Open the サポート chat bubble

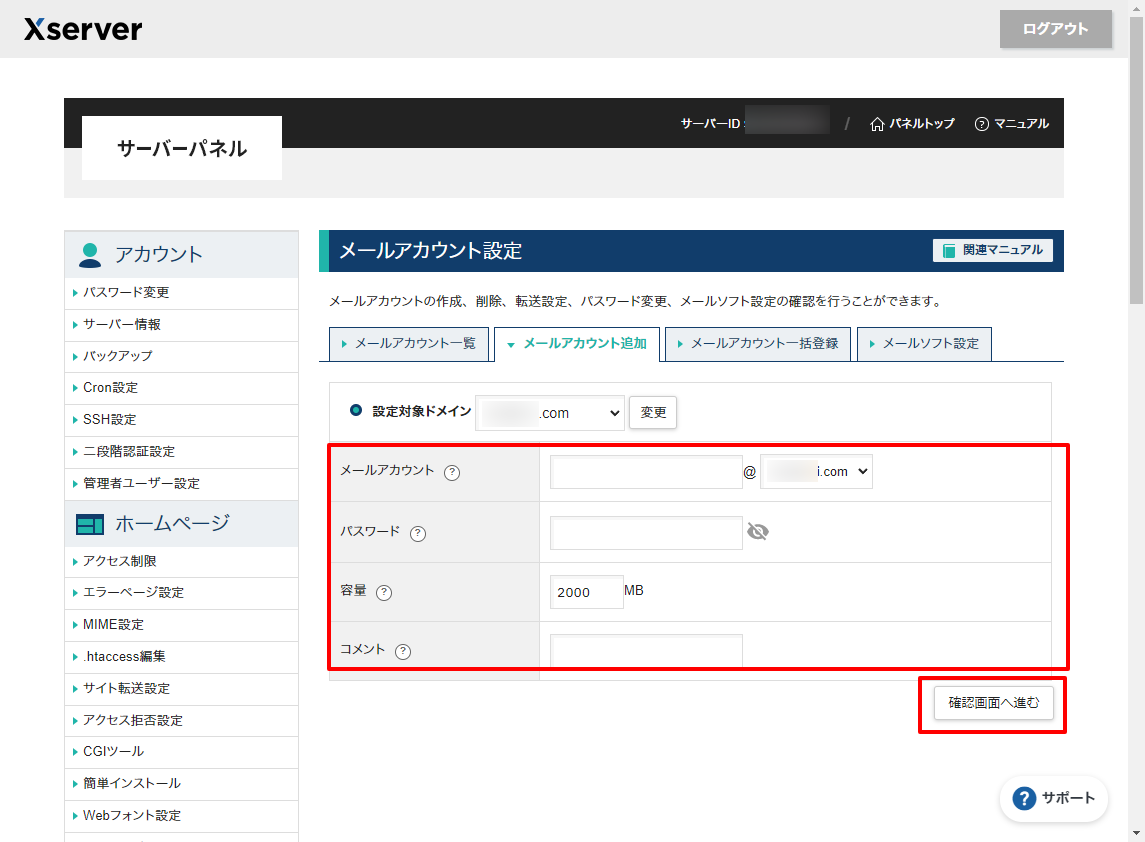(x=1054, y=798)
